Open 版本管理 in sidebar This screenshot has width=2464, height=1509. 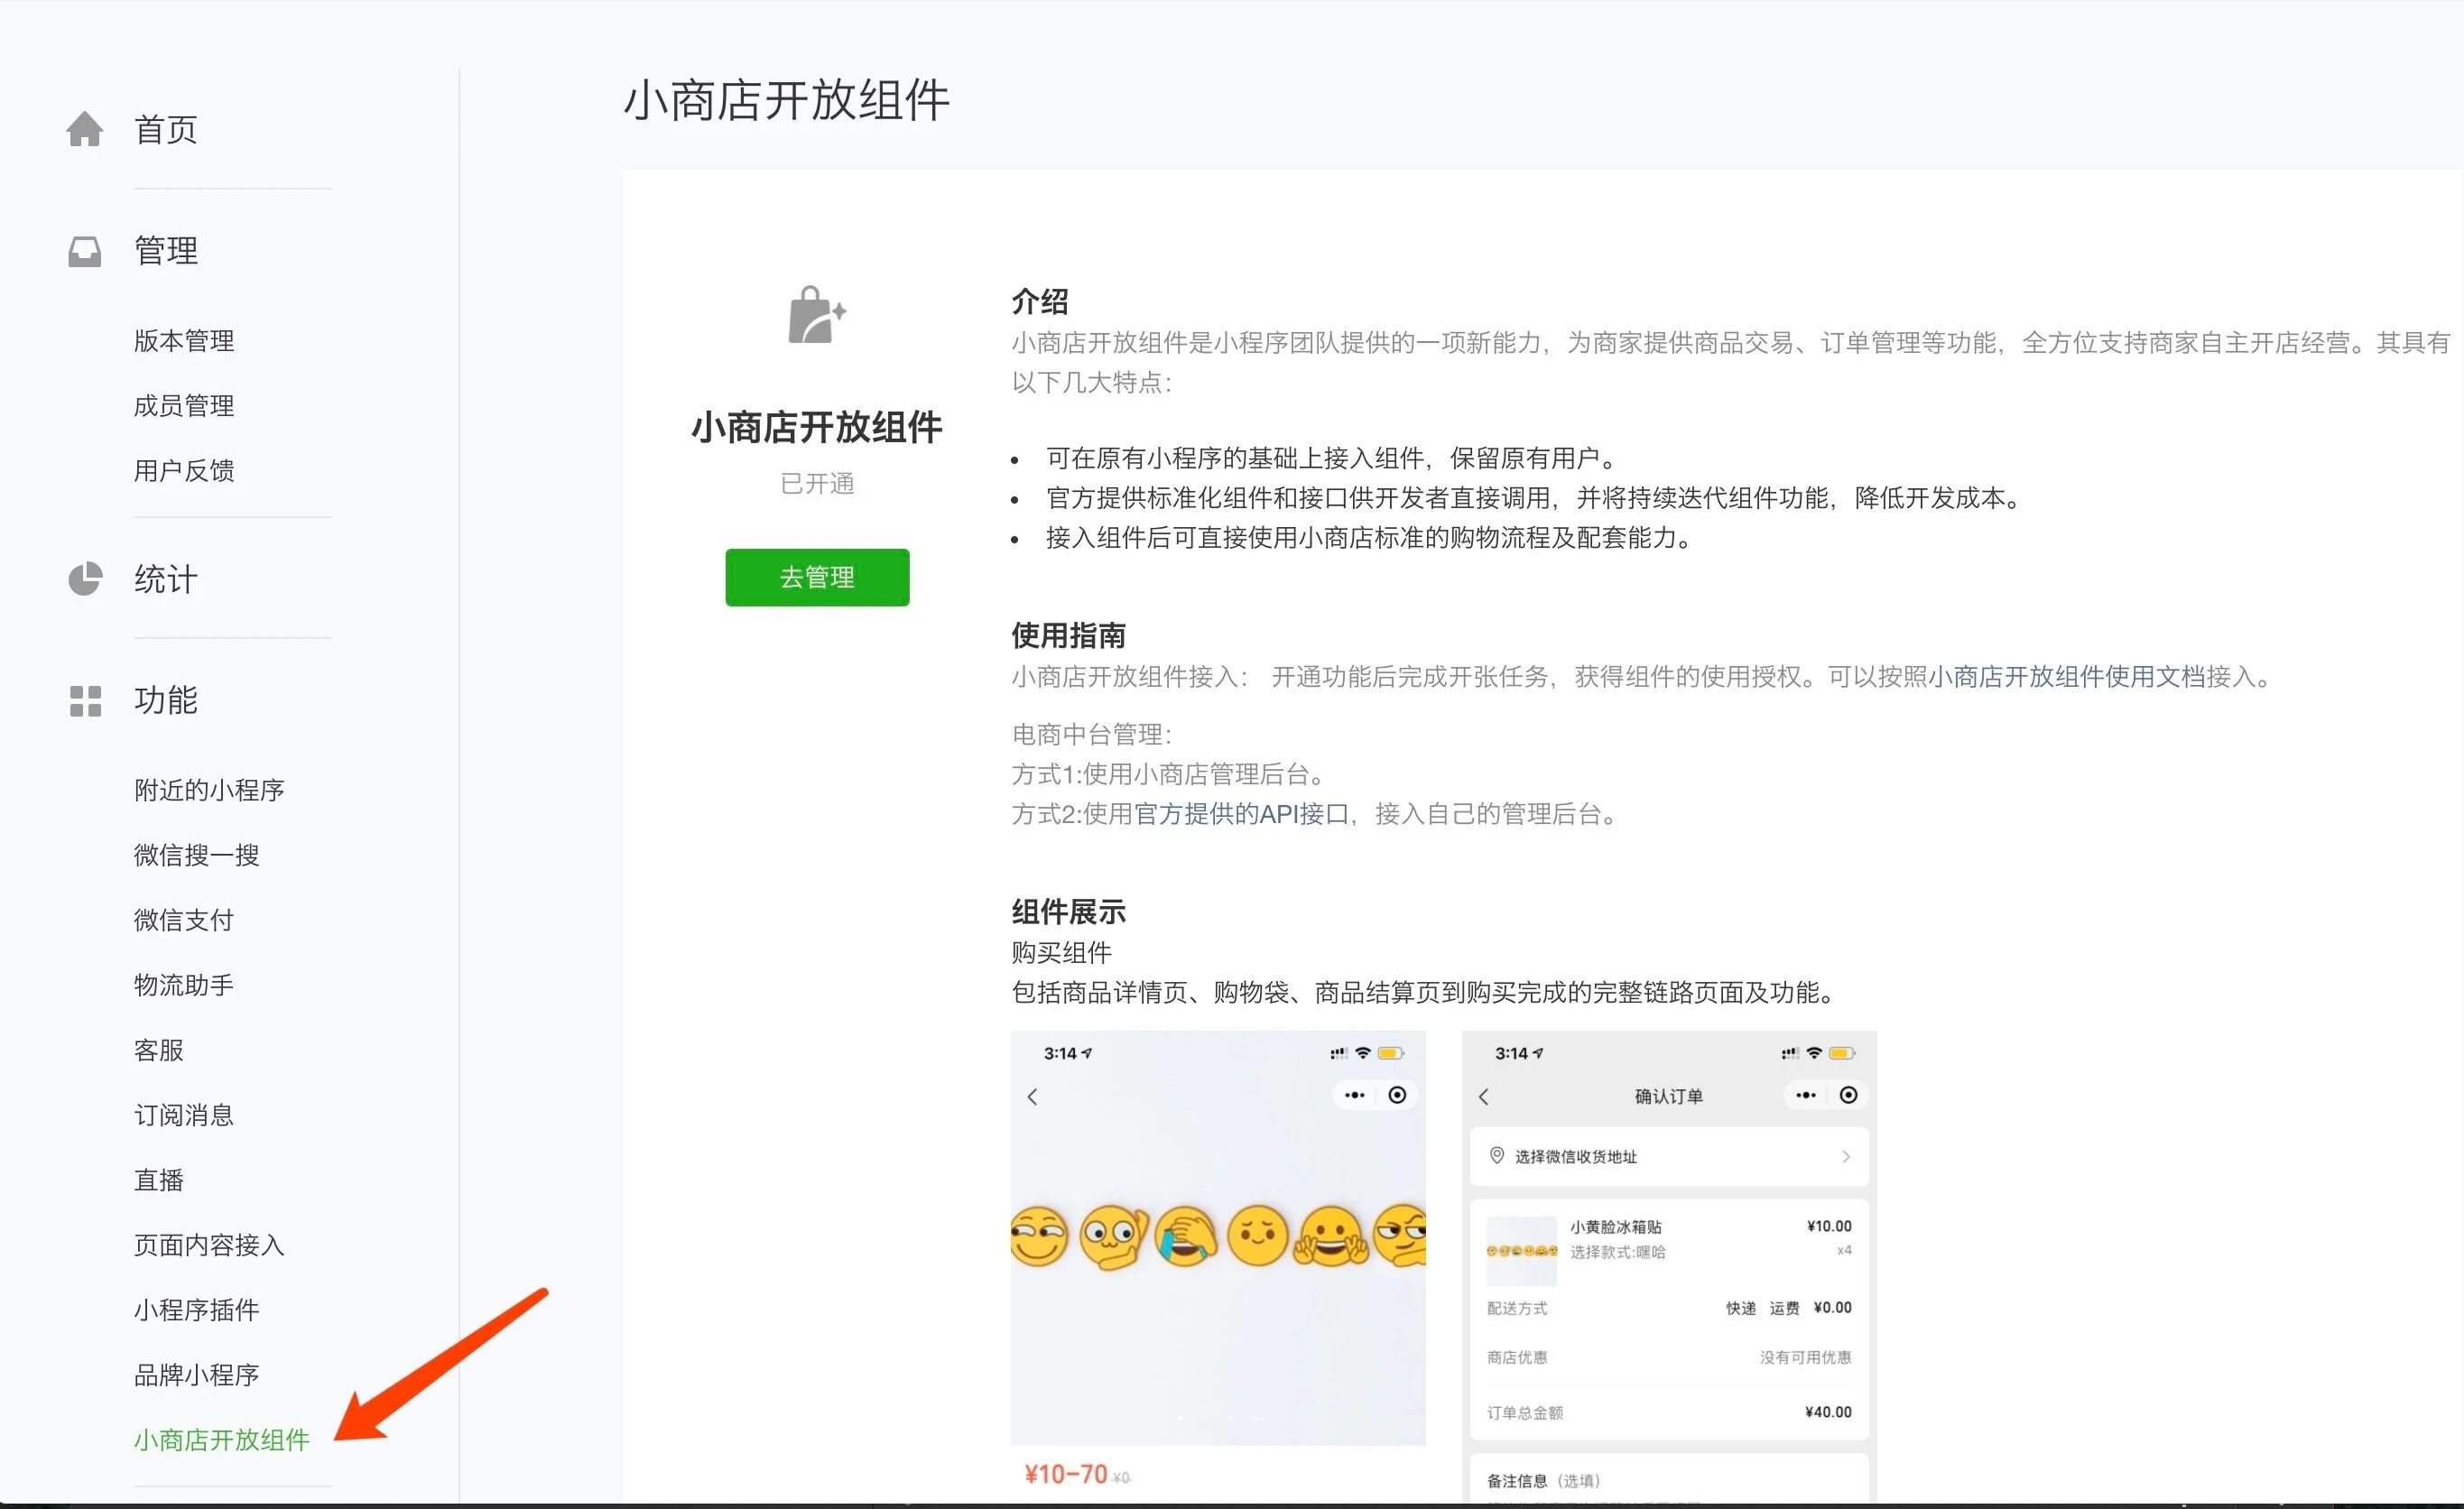(x=184, y=341)
